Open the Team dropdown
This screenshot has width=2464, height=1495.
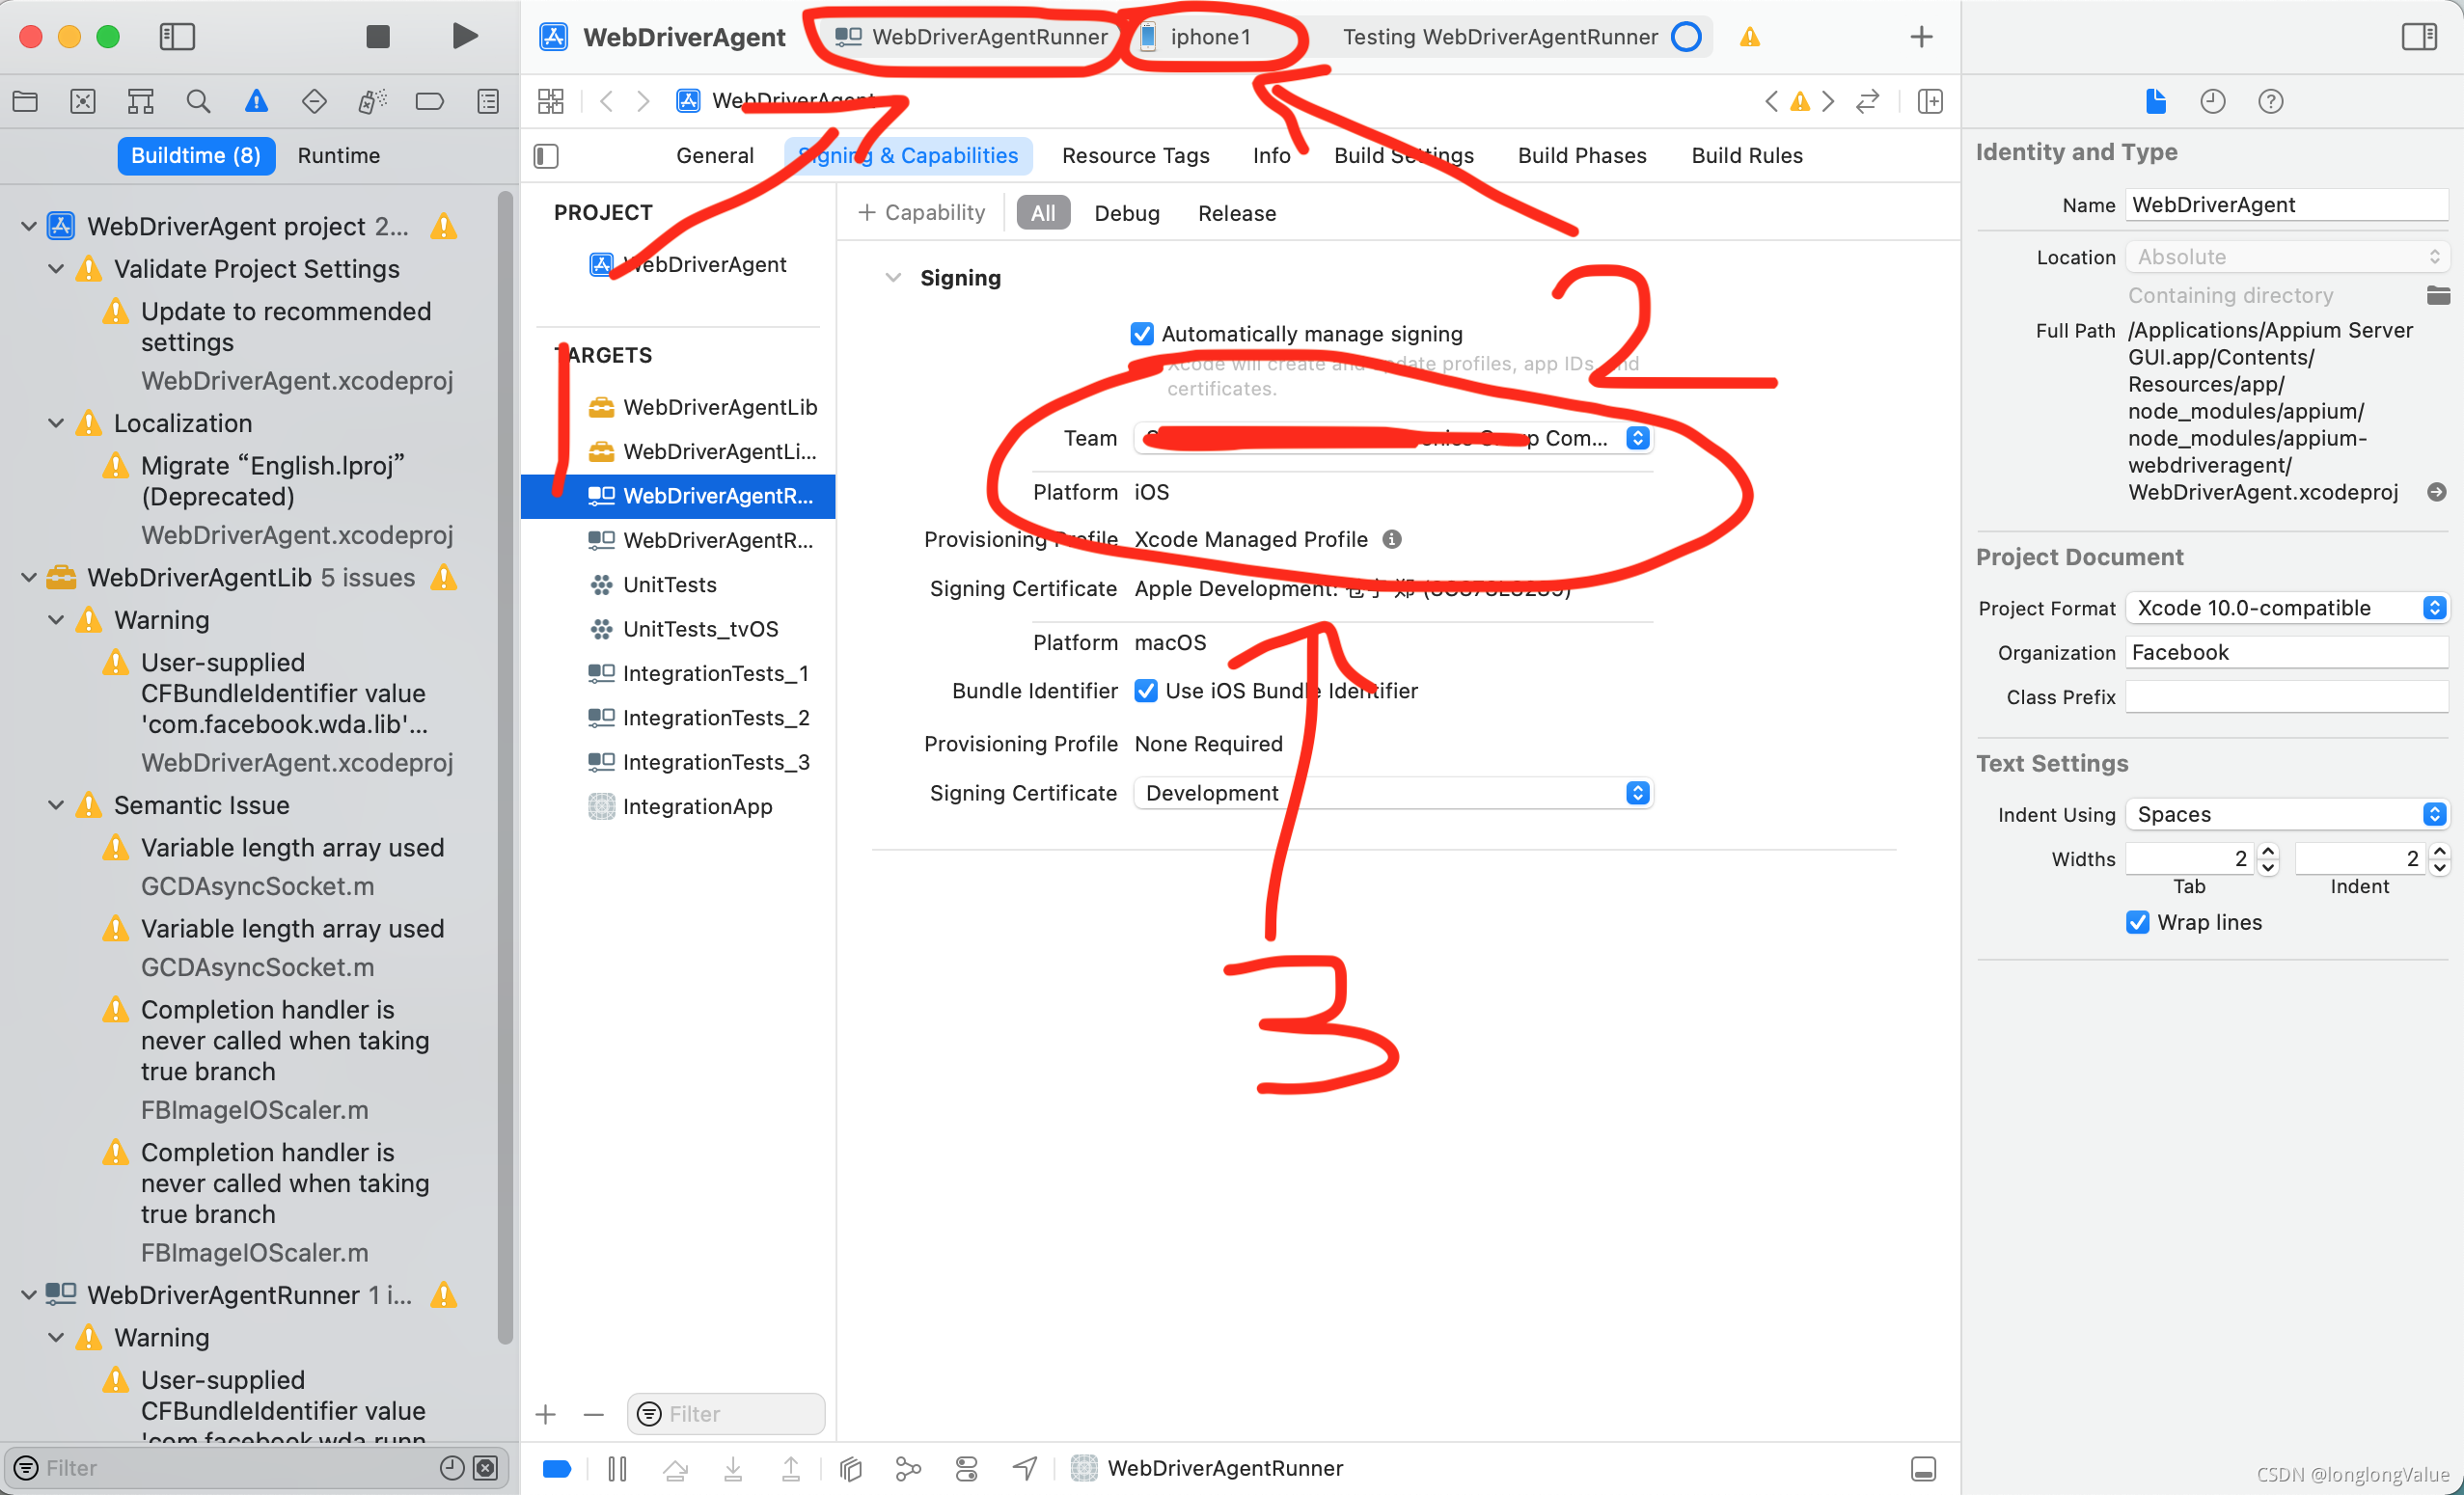(x=1392, y=438)
